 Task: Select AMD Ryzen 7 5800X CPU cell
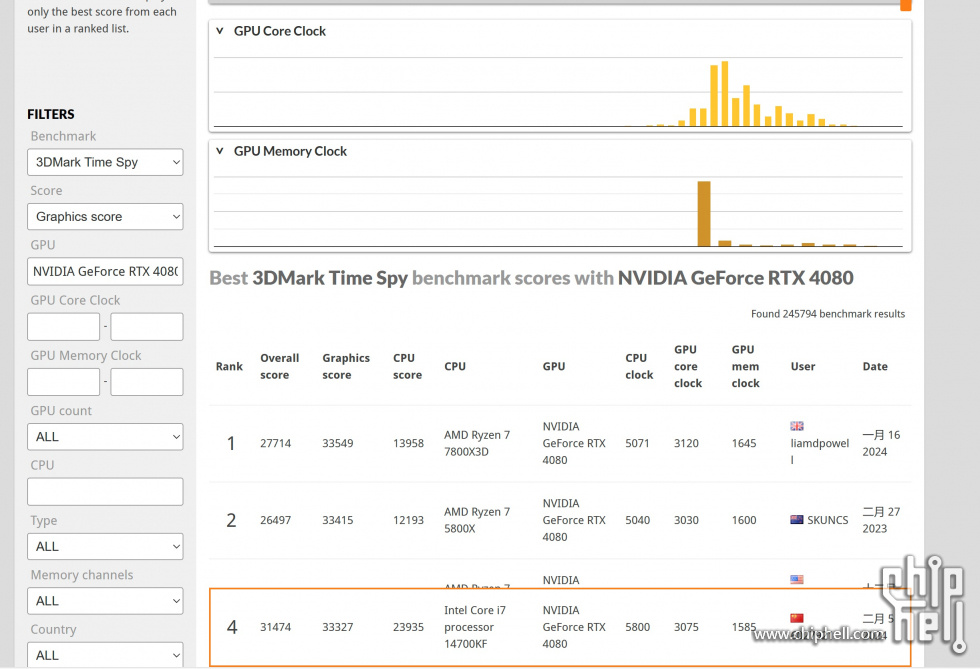point(477,520)
